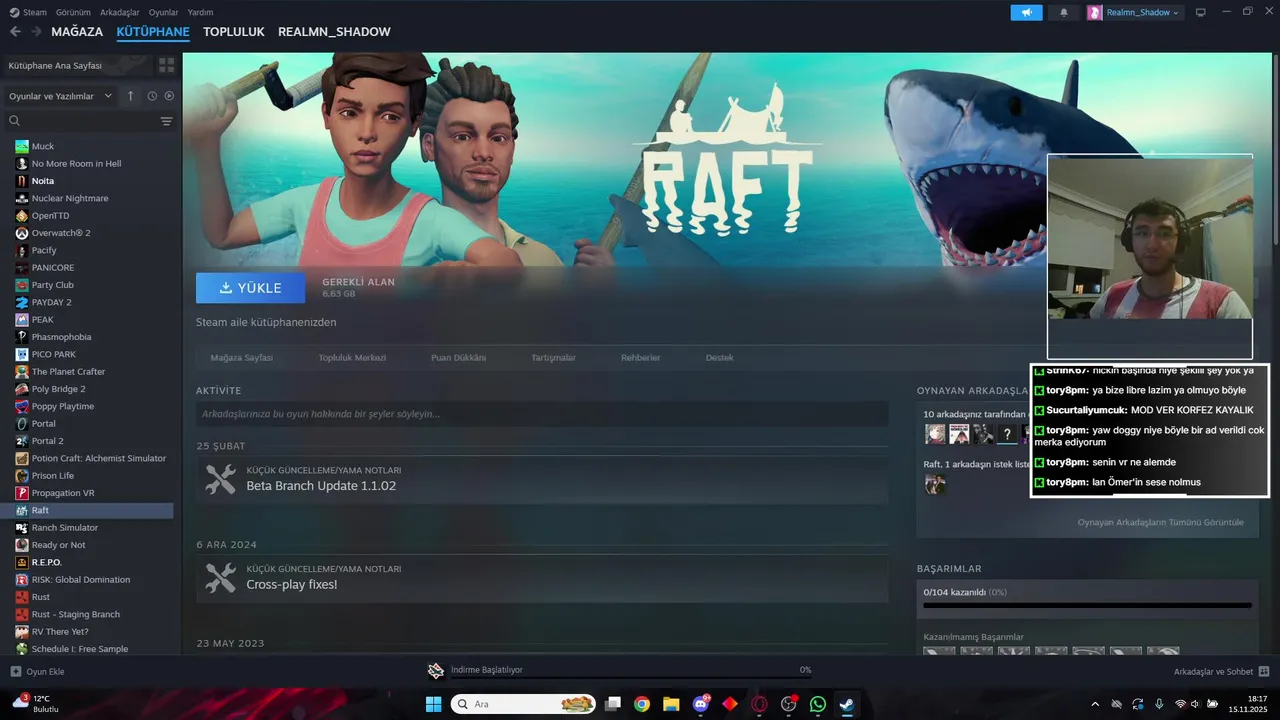Click the R.E.P.O. game icon
Viewport: 1280px width, 720px height.
click(x=22, y=562)
